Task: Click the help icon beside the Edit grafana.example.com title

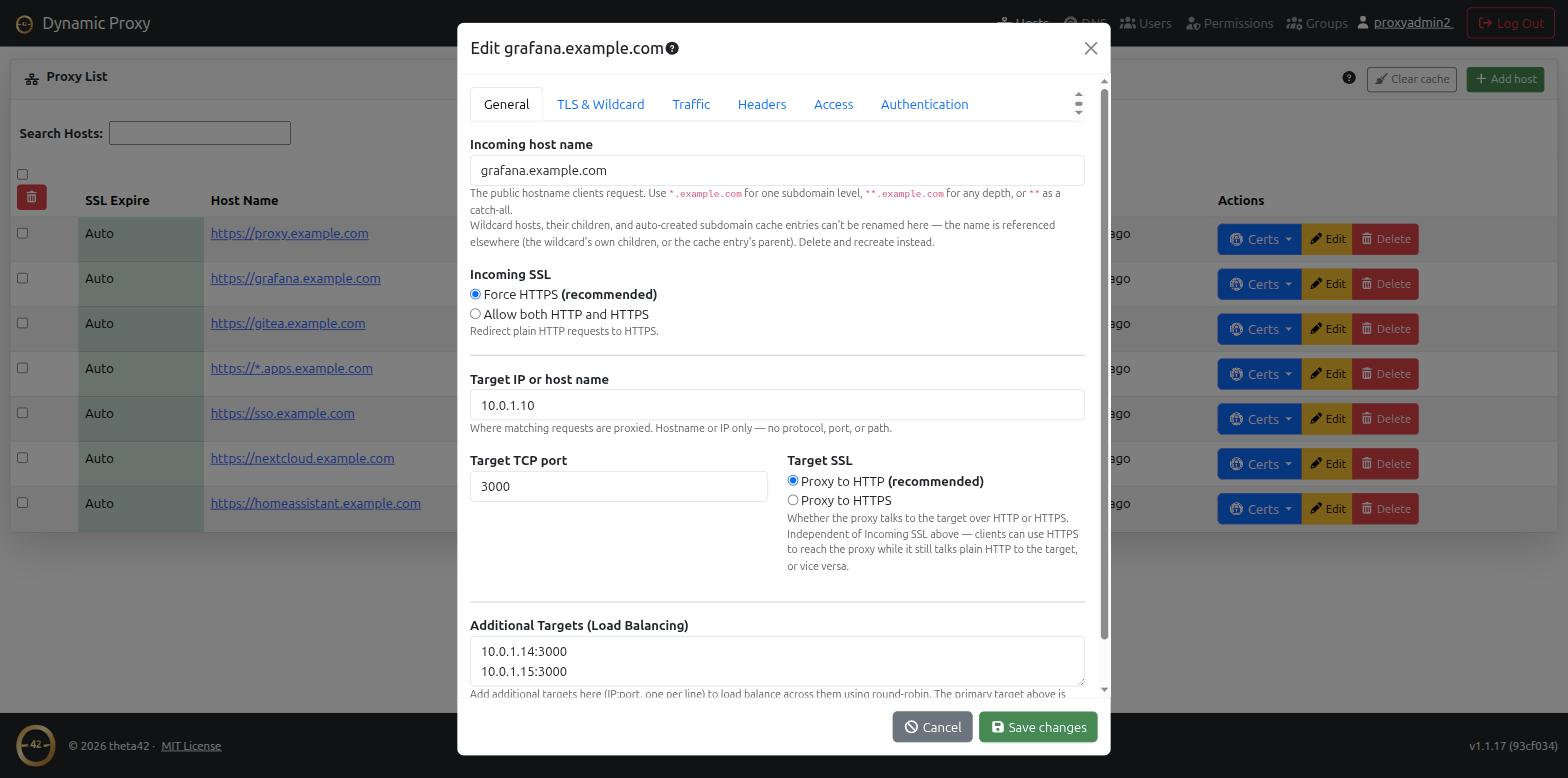Action: click(672, 48)
